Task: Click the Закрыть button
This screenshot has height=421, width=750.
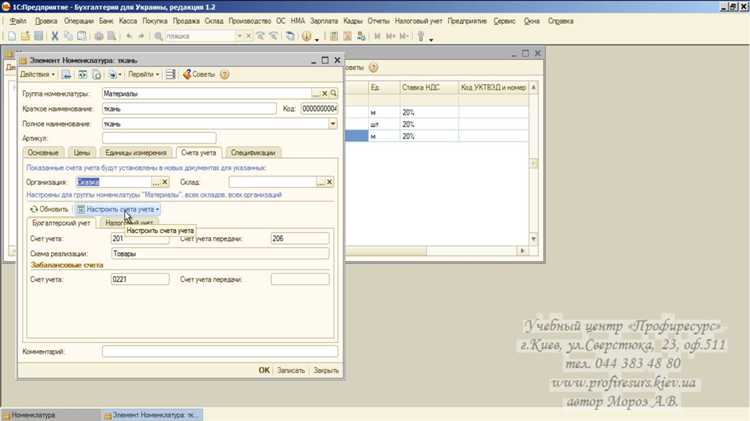Action: (x=326, y=370)
